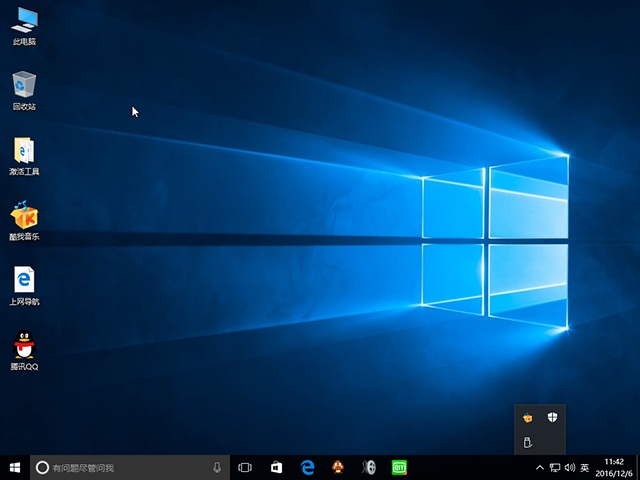Open the 此电脑 desktop icon

pos(24,22)
